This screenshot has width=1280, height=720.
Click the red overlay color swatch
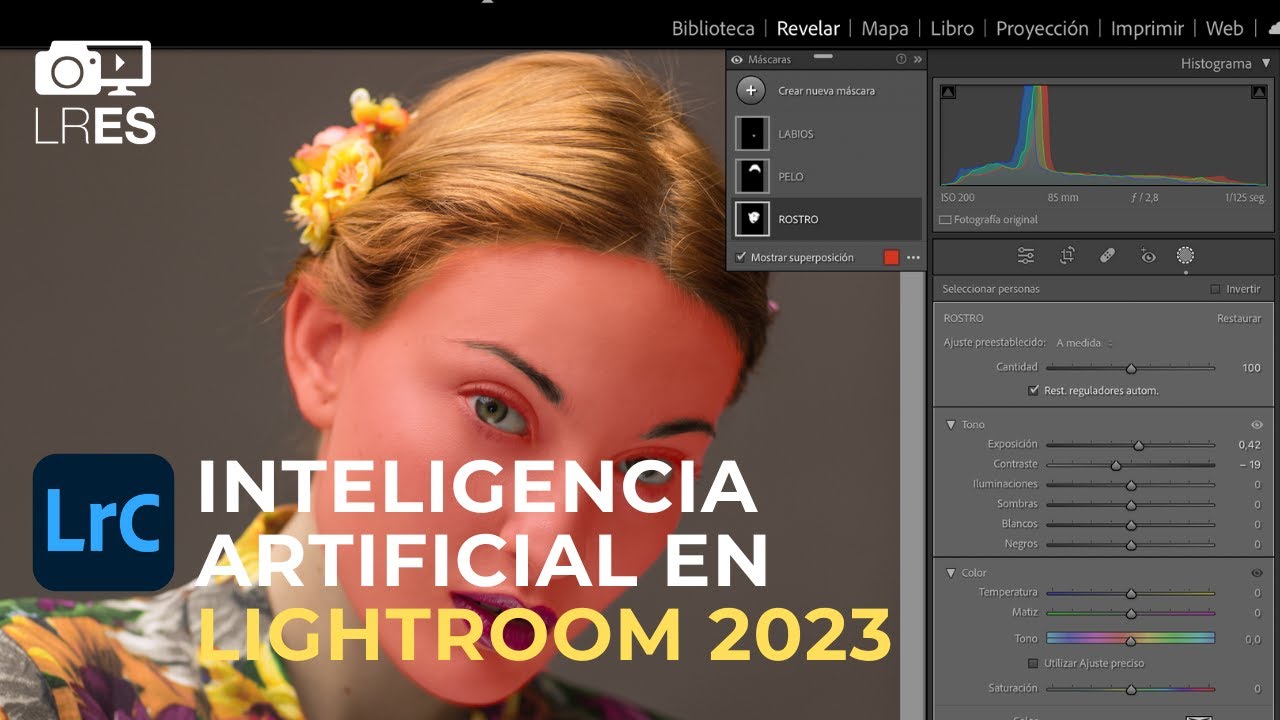(891, 258)
